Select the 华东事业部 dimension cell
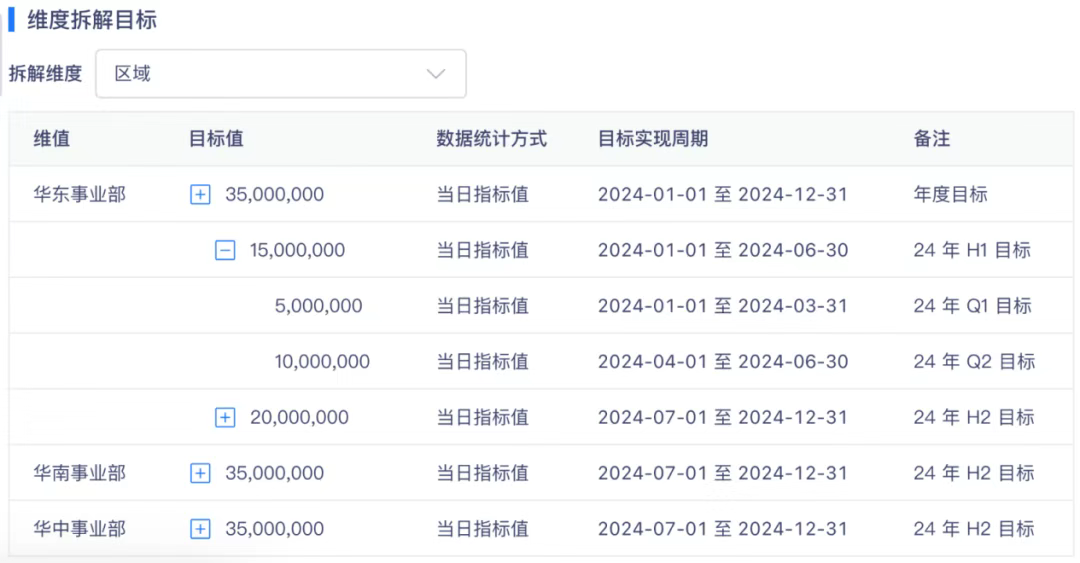This screenshot has height=563, width=1080. 80,195
